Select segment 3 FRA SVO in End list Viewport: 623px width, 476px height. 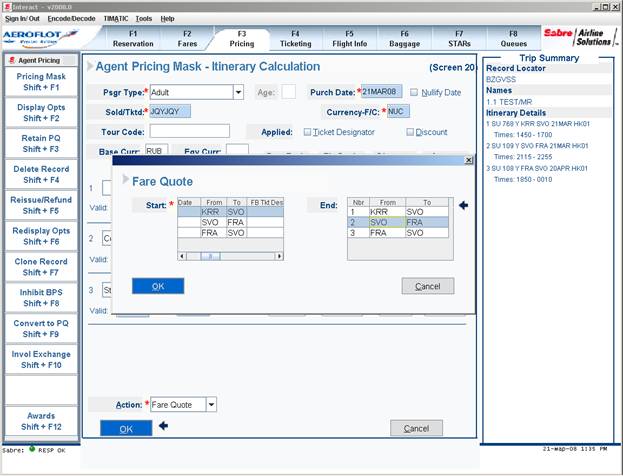pos(398,233)
